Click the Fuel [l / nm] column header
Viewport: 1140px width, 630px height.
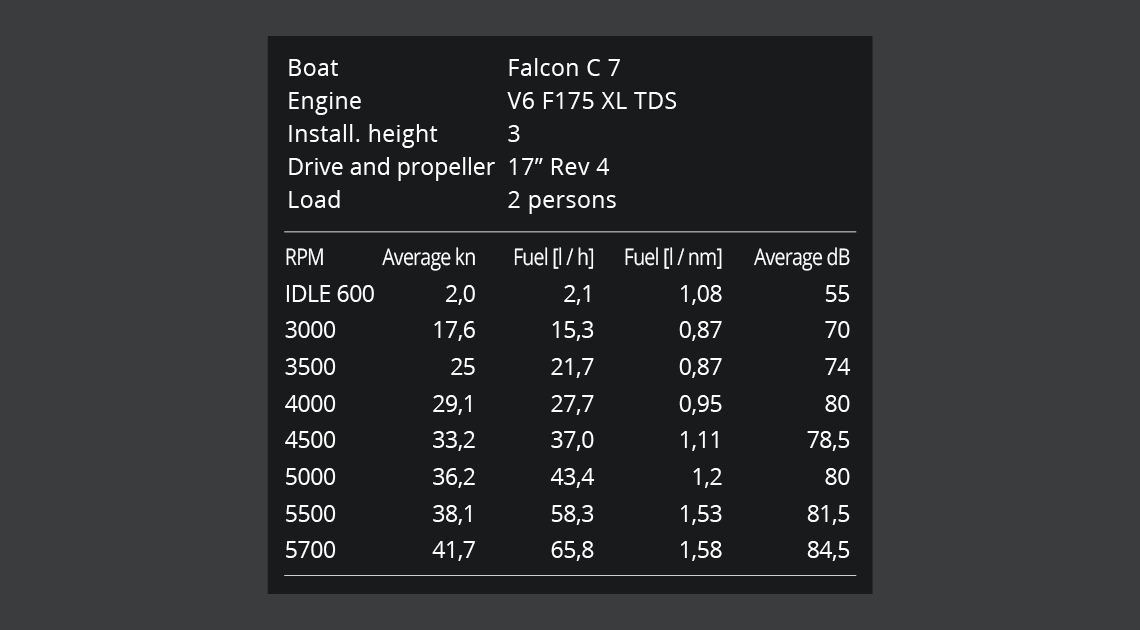pyautogui.click(x=672, y=258)
